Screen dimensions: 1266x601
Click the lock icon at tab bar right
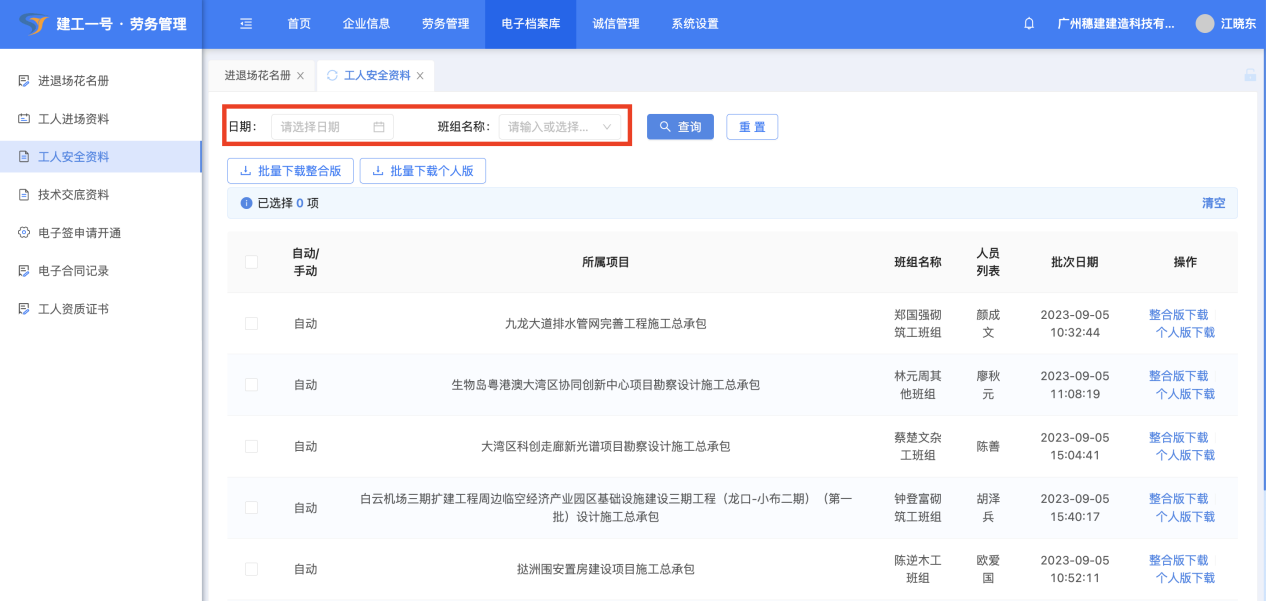(x=1249, y=75)
